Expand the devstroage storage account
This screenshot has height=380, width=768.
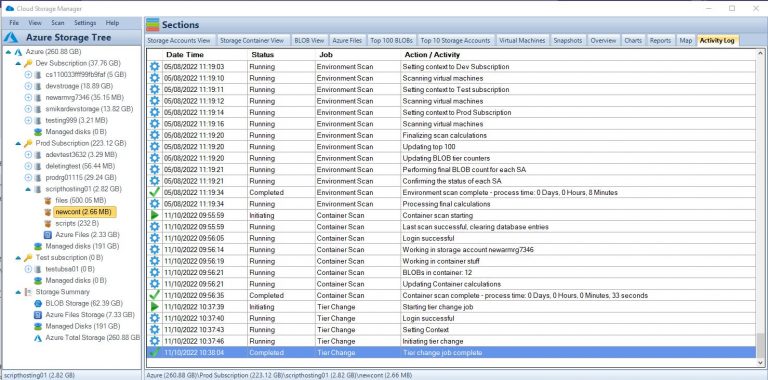pos(28,86)
